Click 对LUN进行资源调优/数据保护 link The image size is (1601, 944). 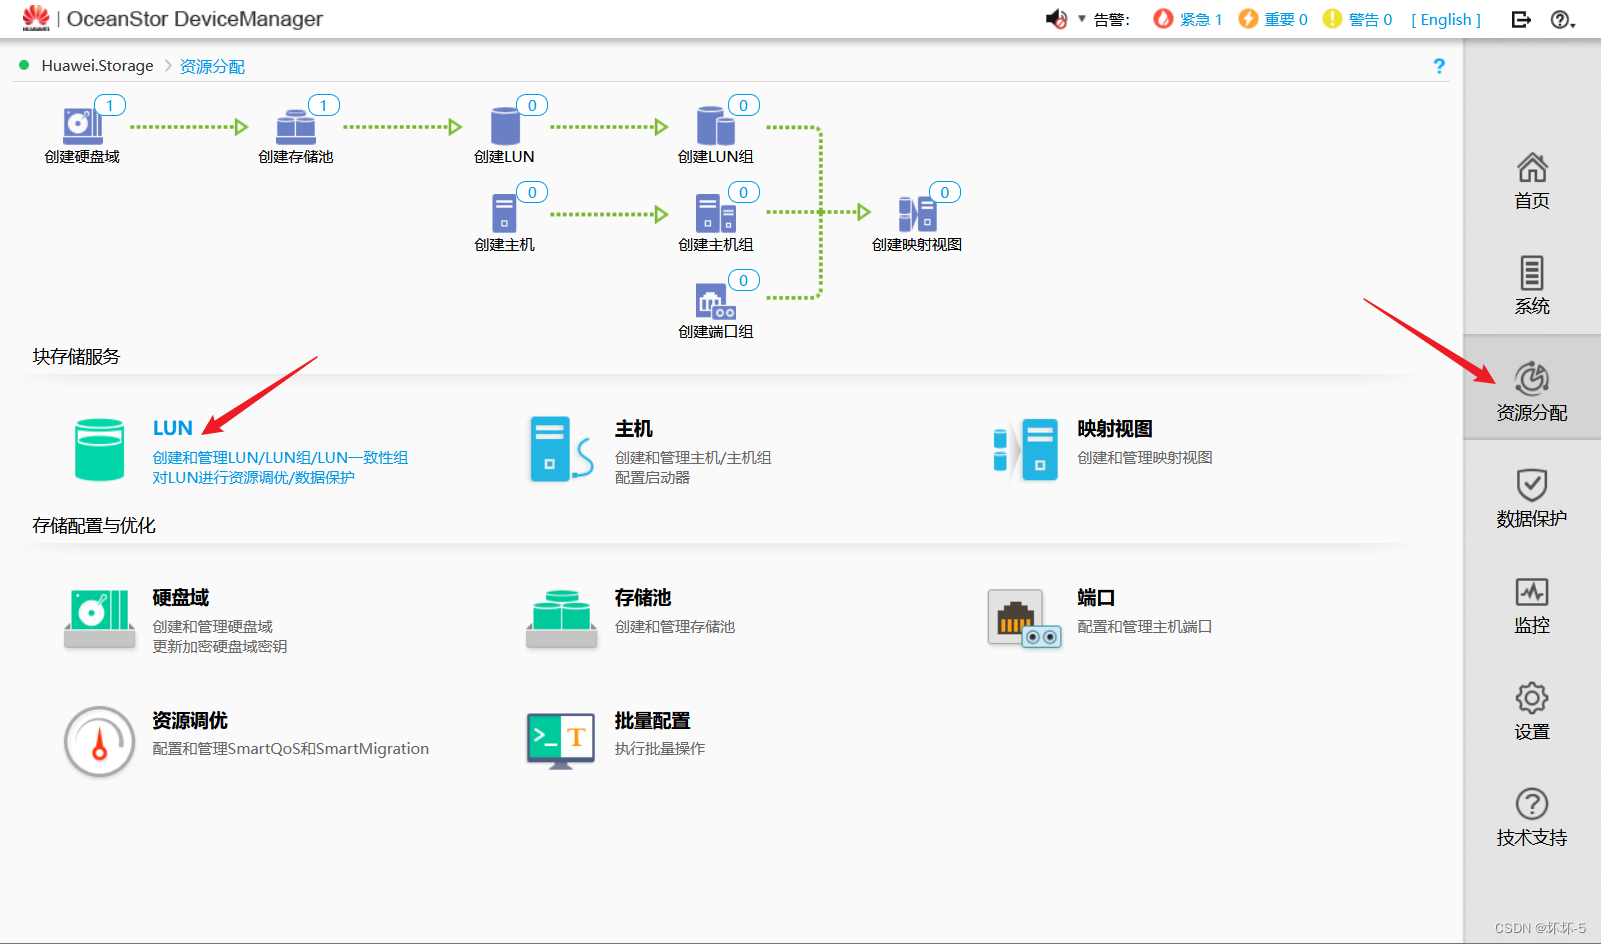tap(253, 478)
